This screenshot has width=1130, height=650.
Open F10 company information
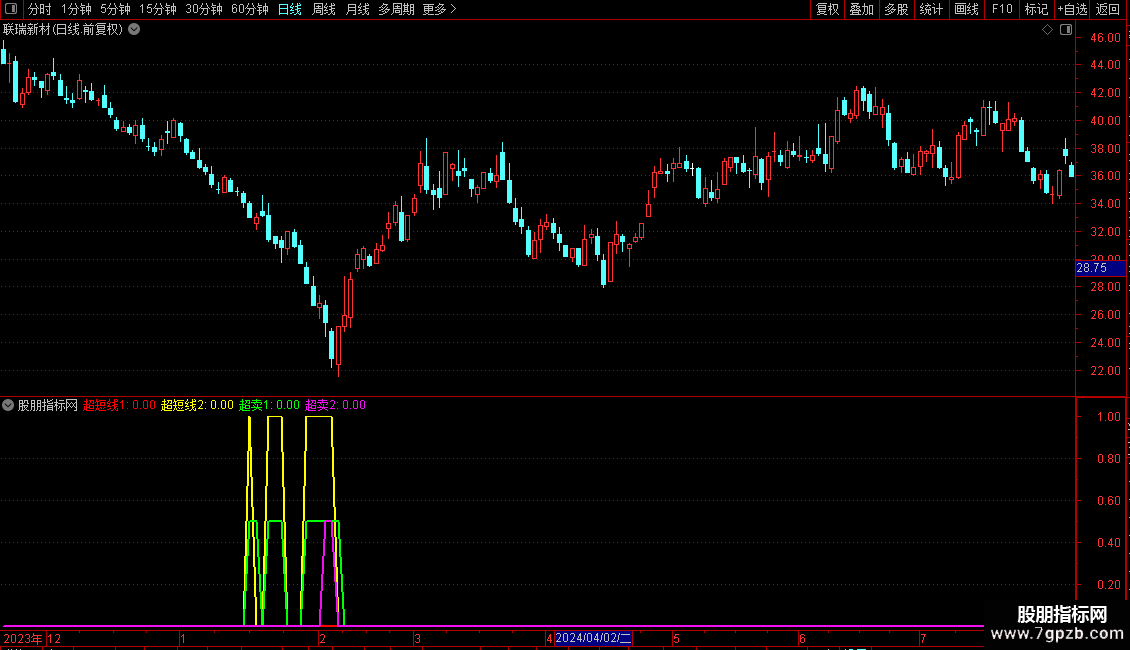click(1002, 9)
